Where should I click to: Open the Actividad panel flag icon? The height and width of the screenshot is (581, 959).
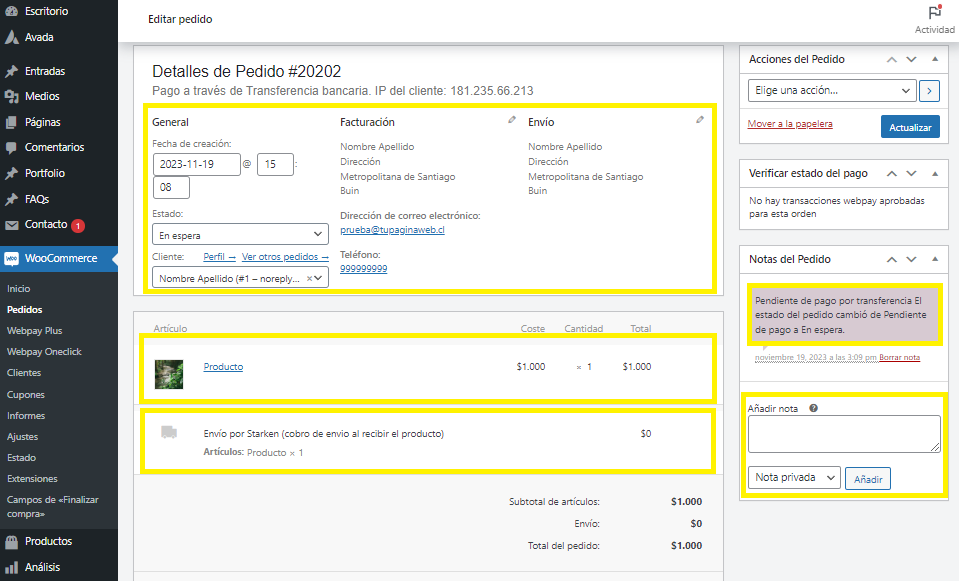(935, 13)
